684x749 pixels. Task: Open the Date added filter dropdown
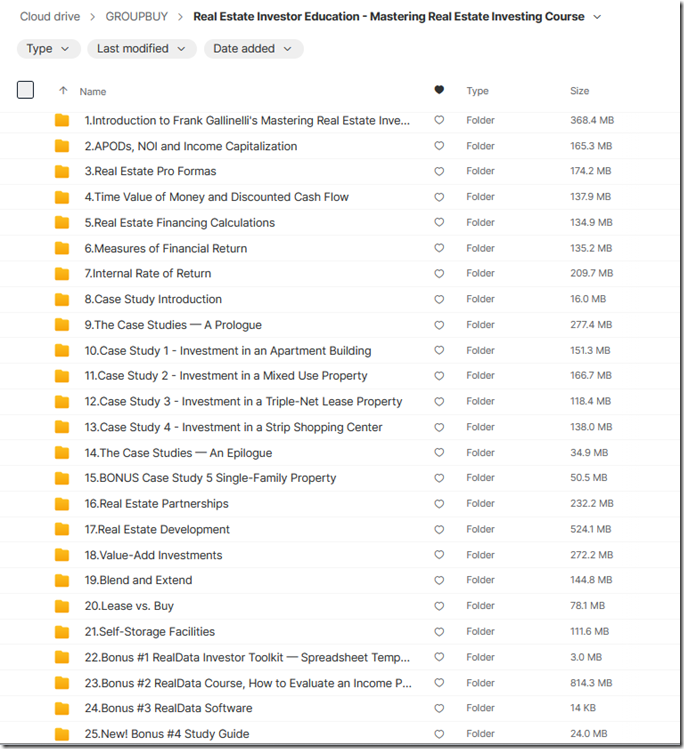click(x=253, y=49)
